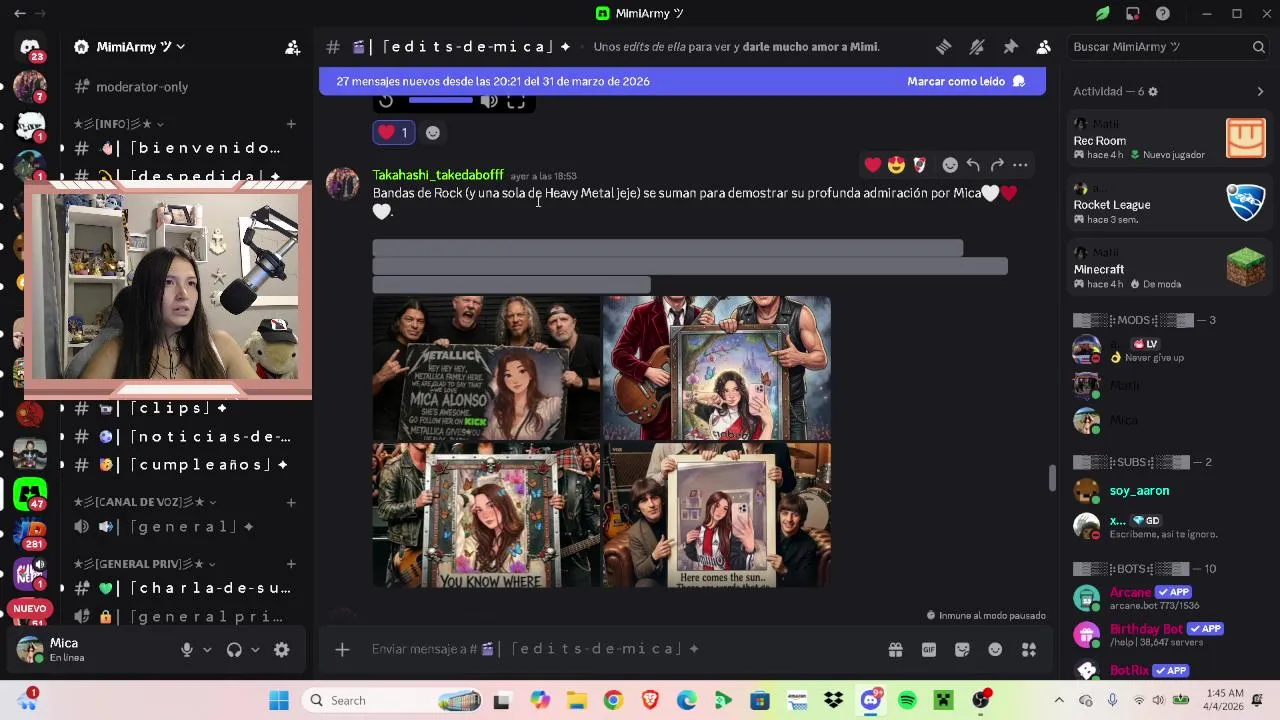Viewport: 1280px width, 720px height.
Task: Click the video volume speaker icon
Action: tap(489, 101)
